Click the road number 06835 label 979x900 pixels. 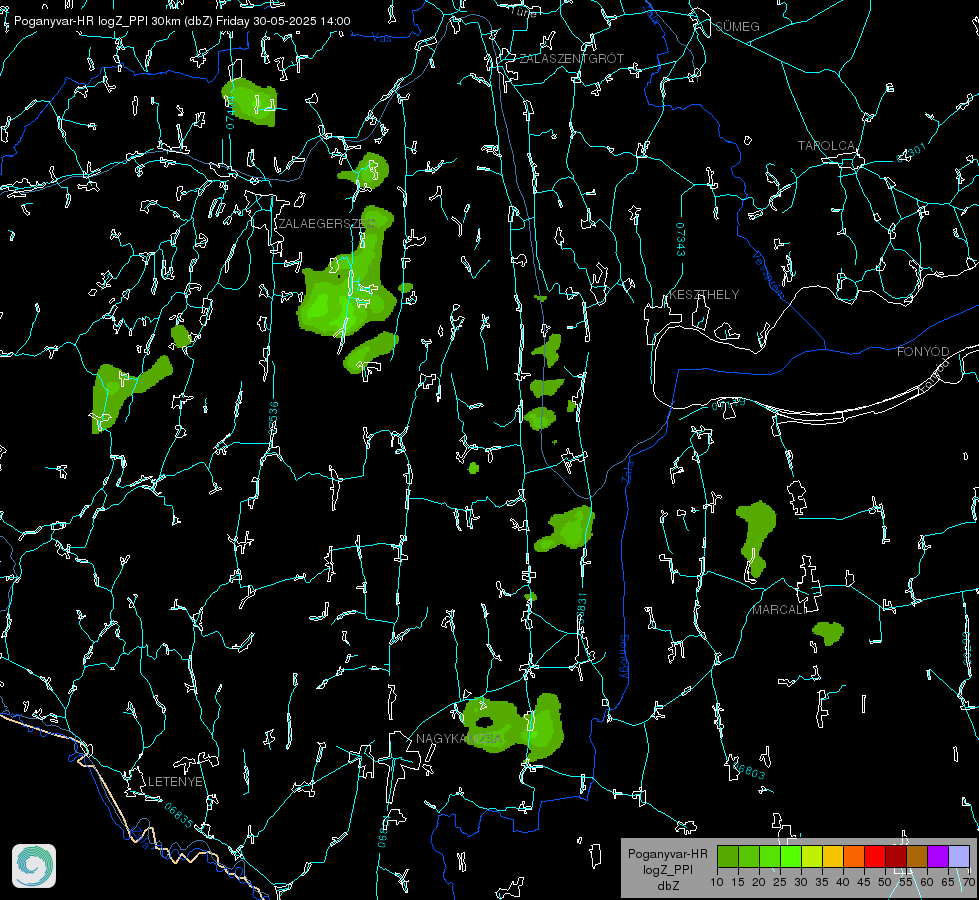click(x=179, y=815)
